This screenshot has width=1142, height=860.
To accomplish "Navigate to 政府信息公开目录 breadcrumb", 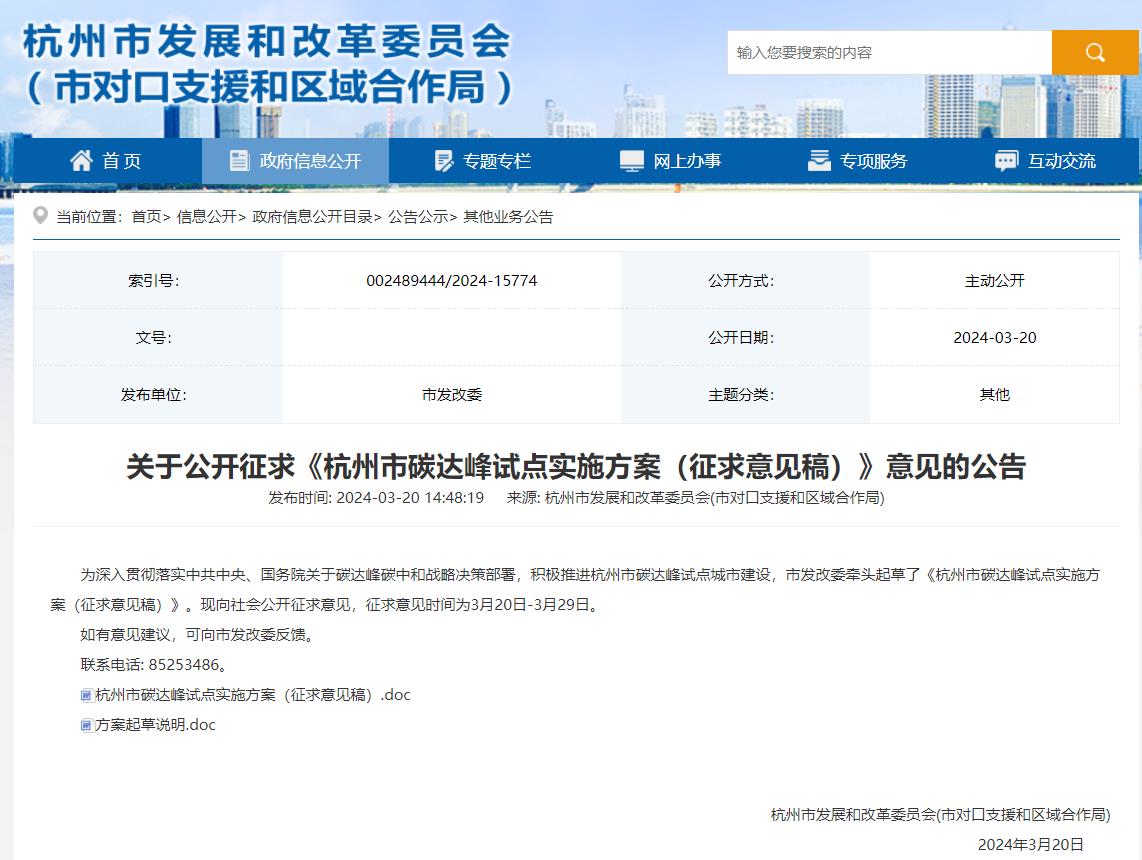I will [x=312, y=217].
